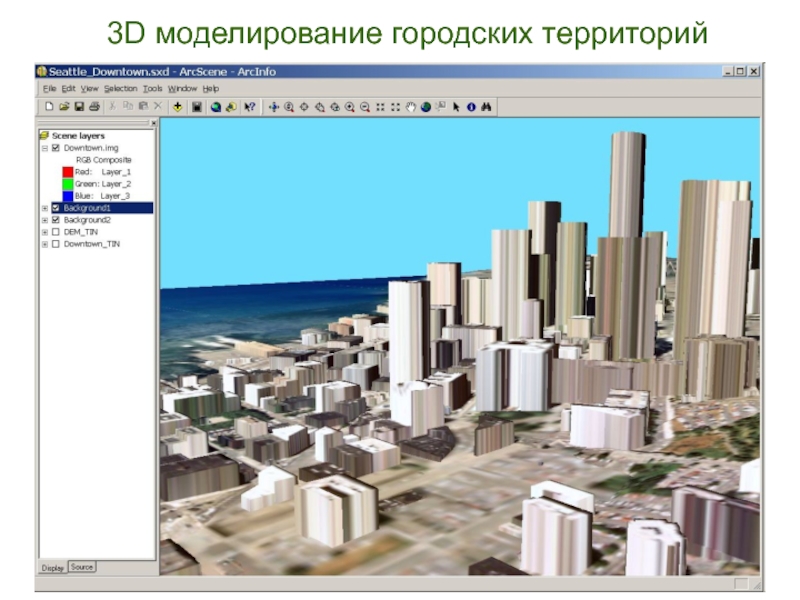Open the Selection menu
This screenshot has width=800, height=600.
(x=122, y=88)
